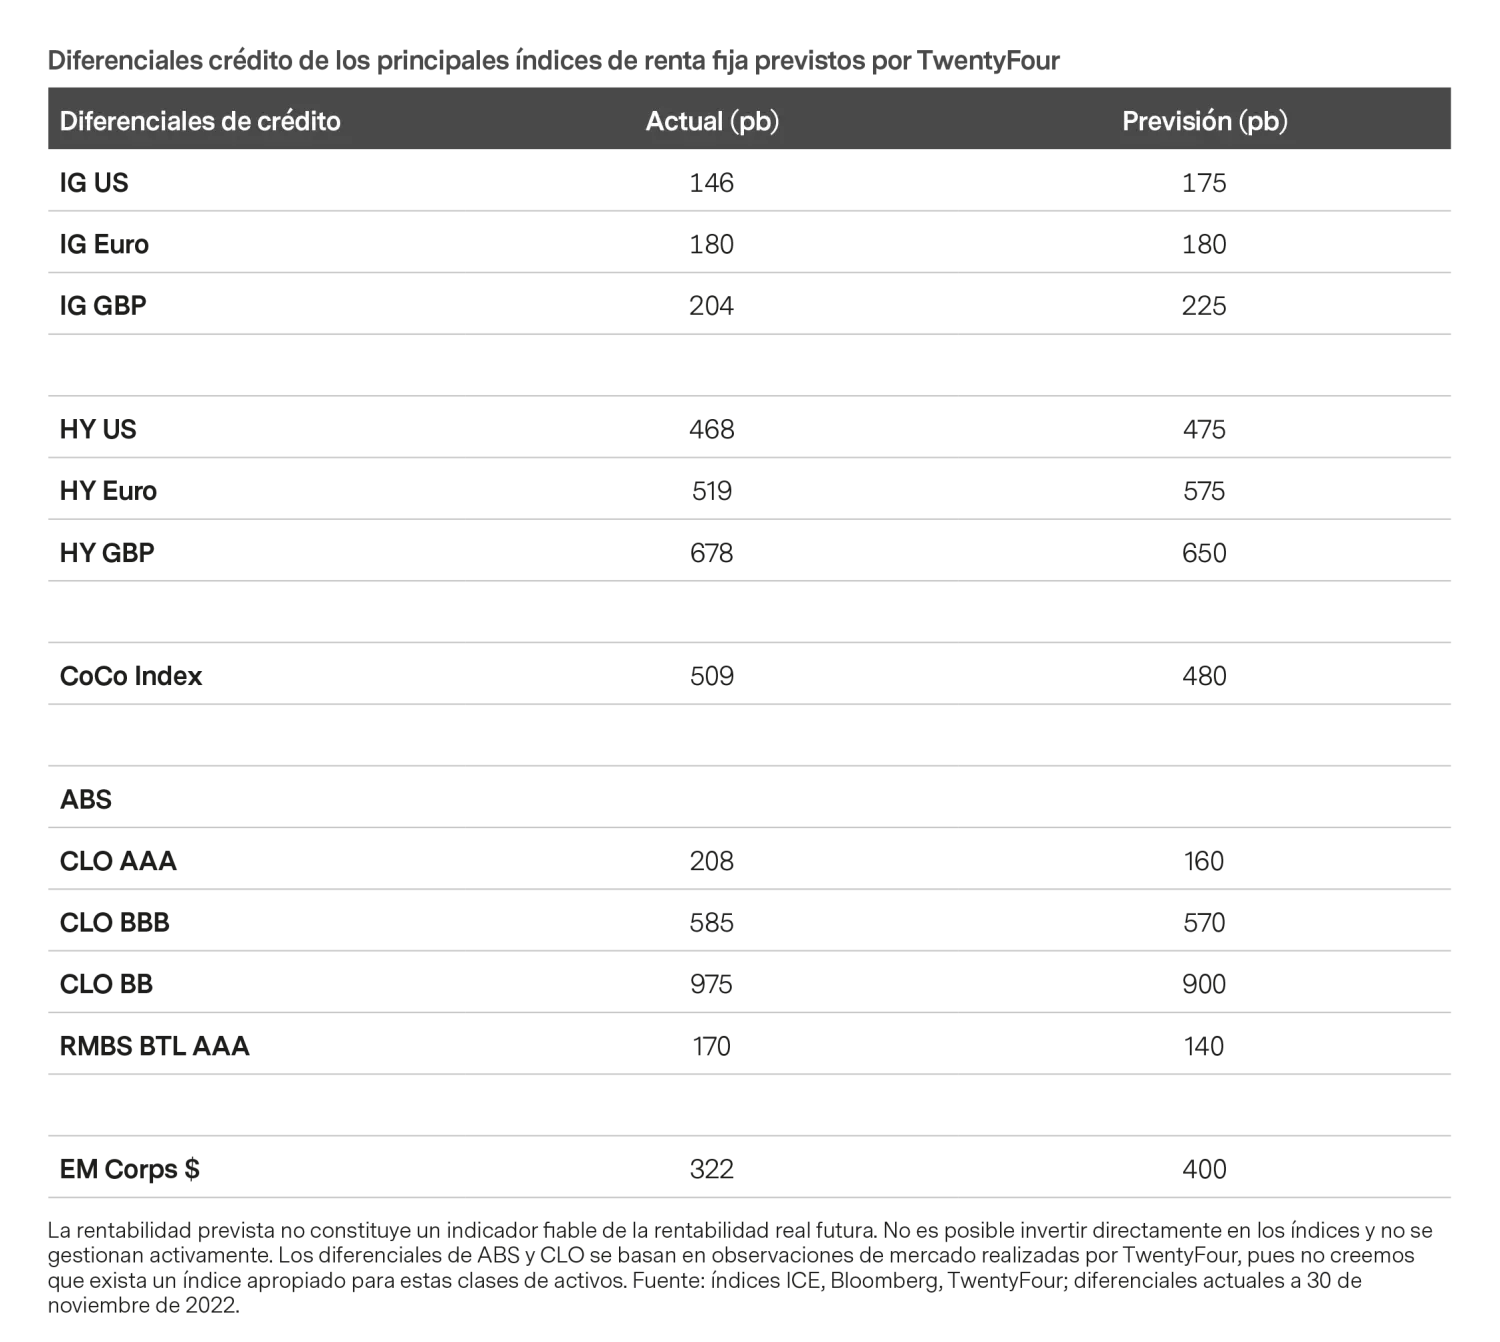Screen dimensions: 1500x1342
Task: Click the footnote disclaimer paragraph
Action: click(x=740, y=1267)
